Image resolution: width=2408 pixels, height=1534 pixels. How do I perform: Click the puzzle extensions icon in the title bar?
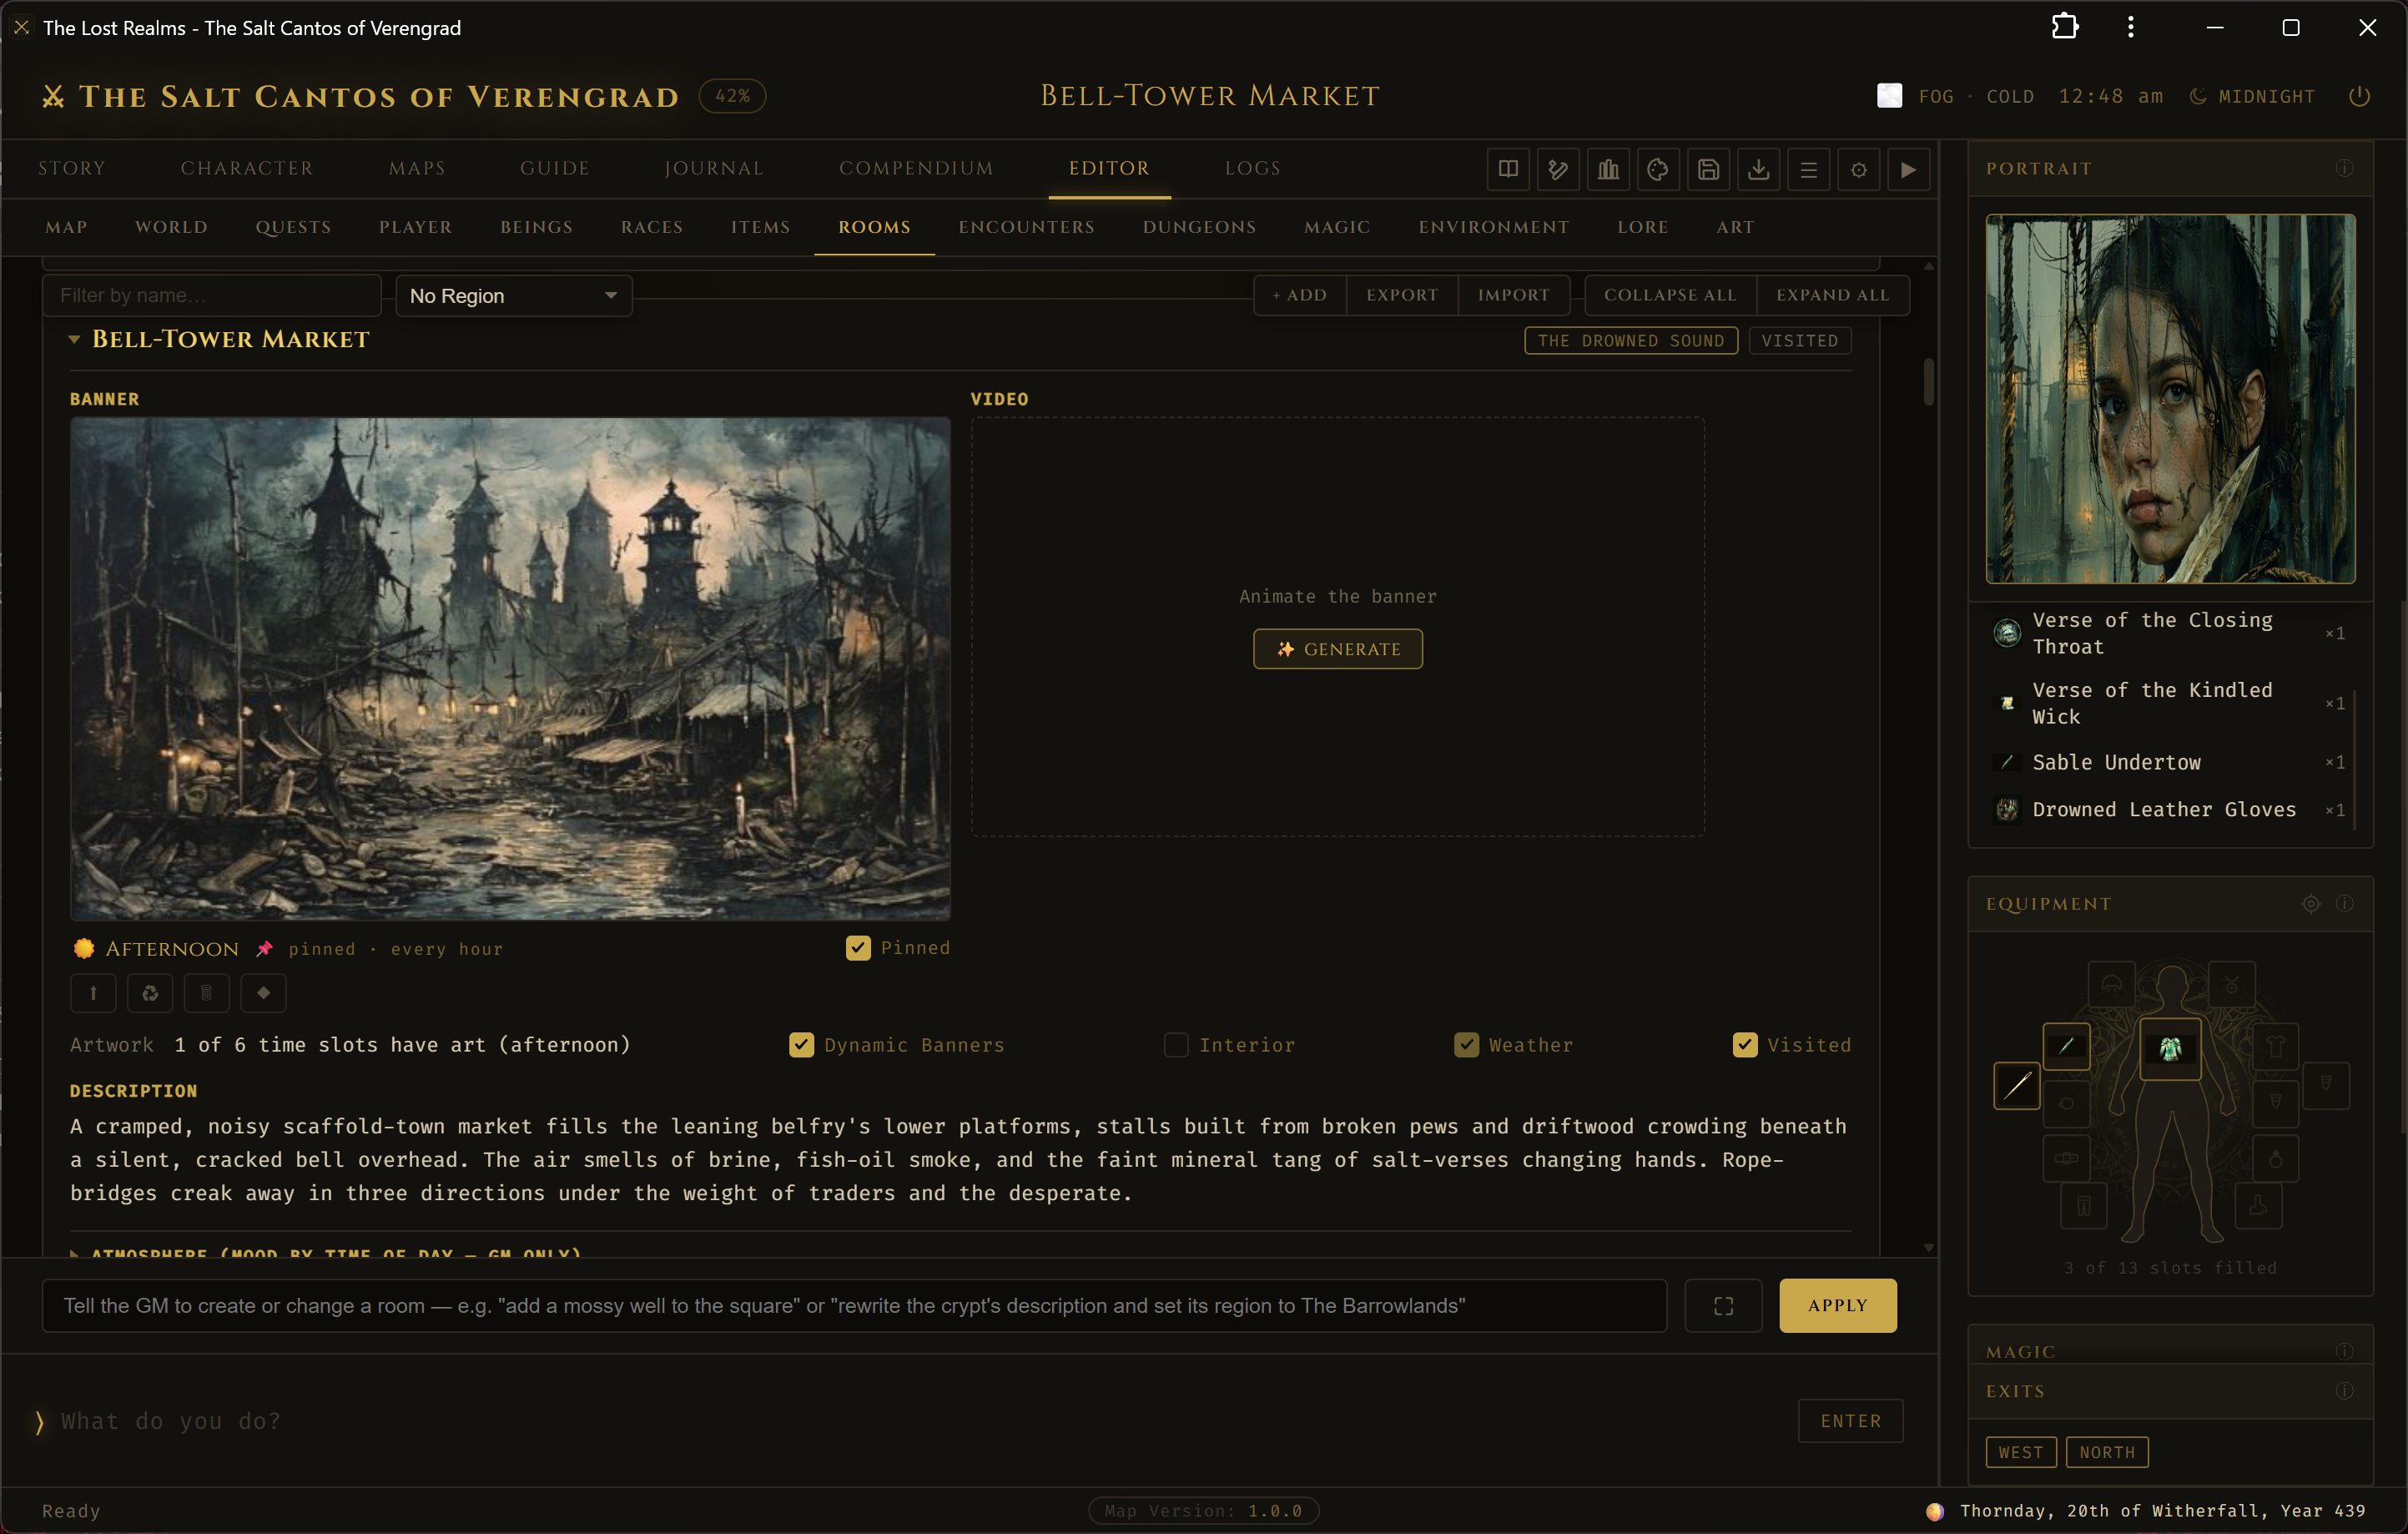pyautogui.click(x=2065, y=27)
